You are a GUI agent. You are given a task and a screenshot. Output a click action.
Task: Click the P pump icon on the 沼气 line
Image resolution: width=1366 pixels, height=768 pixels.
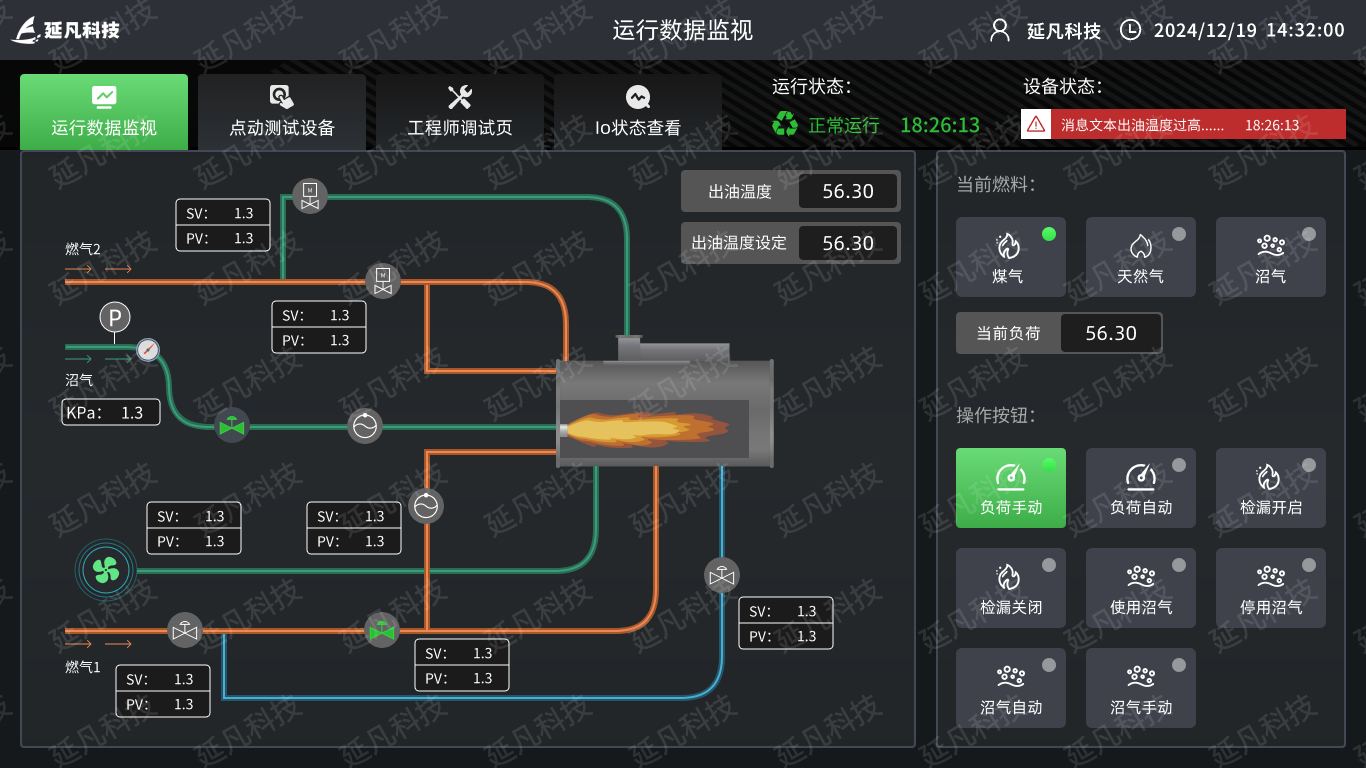coord(114,316)
